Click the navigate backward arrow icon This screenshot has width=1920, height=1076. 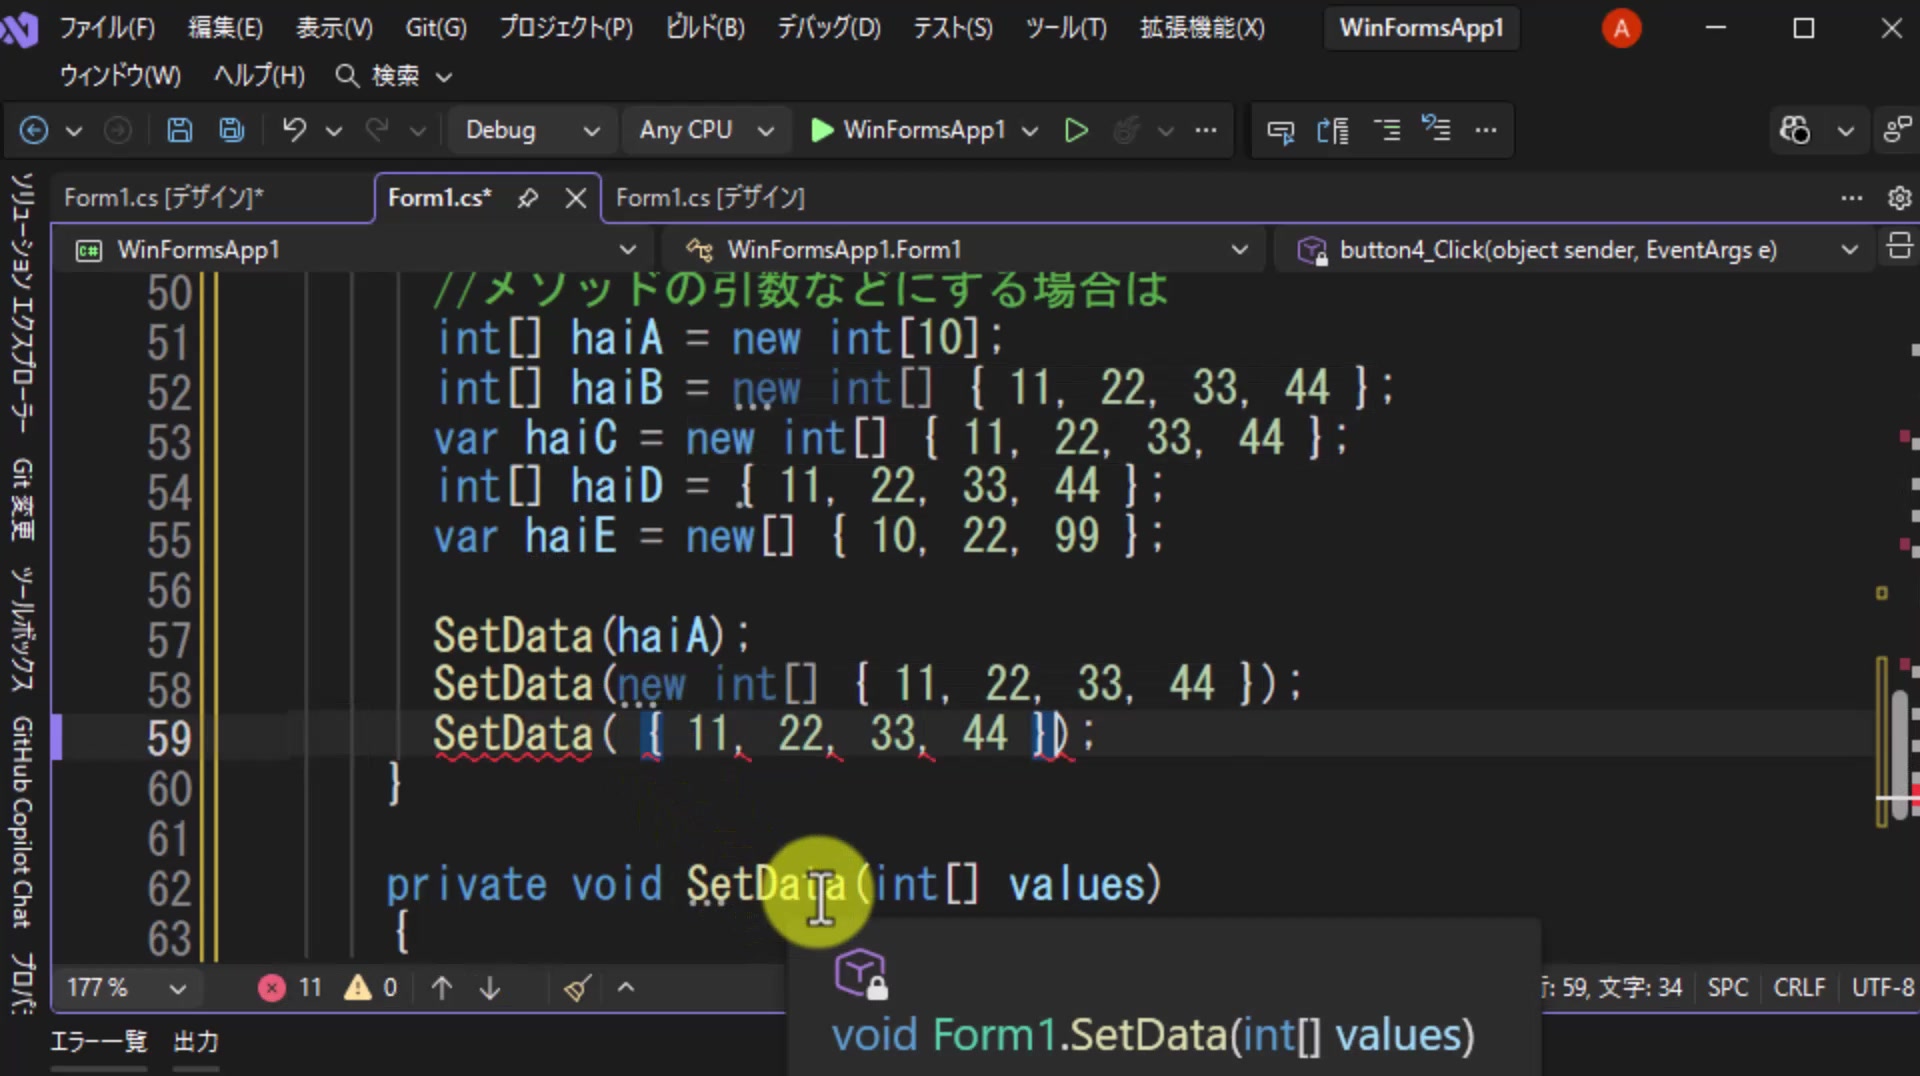[34, 130]
